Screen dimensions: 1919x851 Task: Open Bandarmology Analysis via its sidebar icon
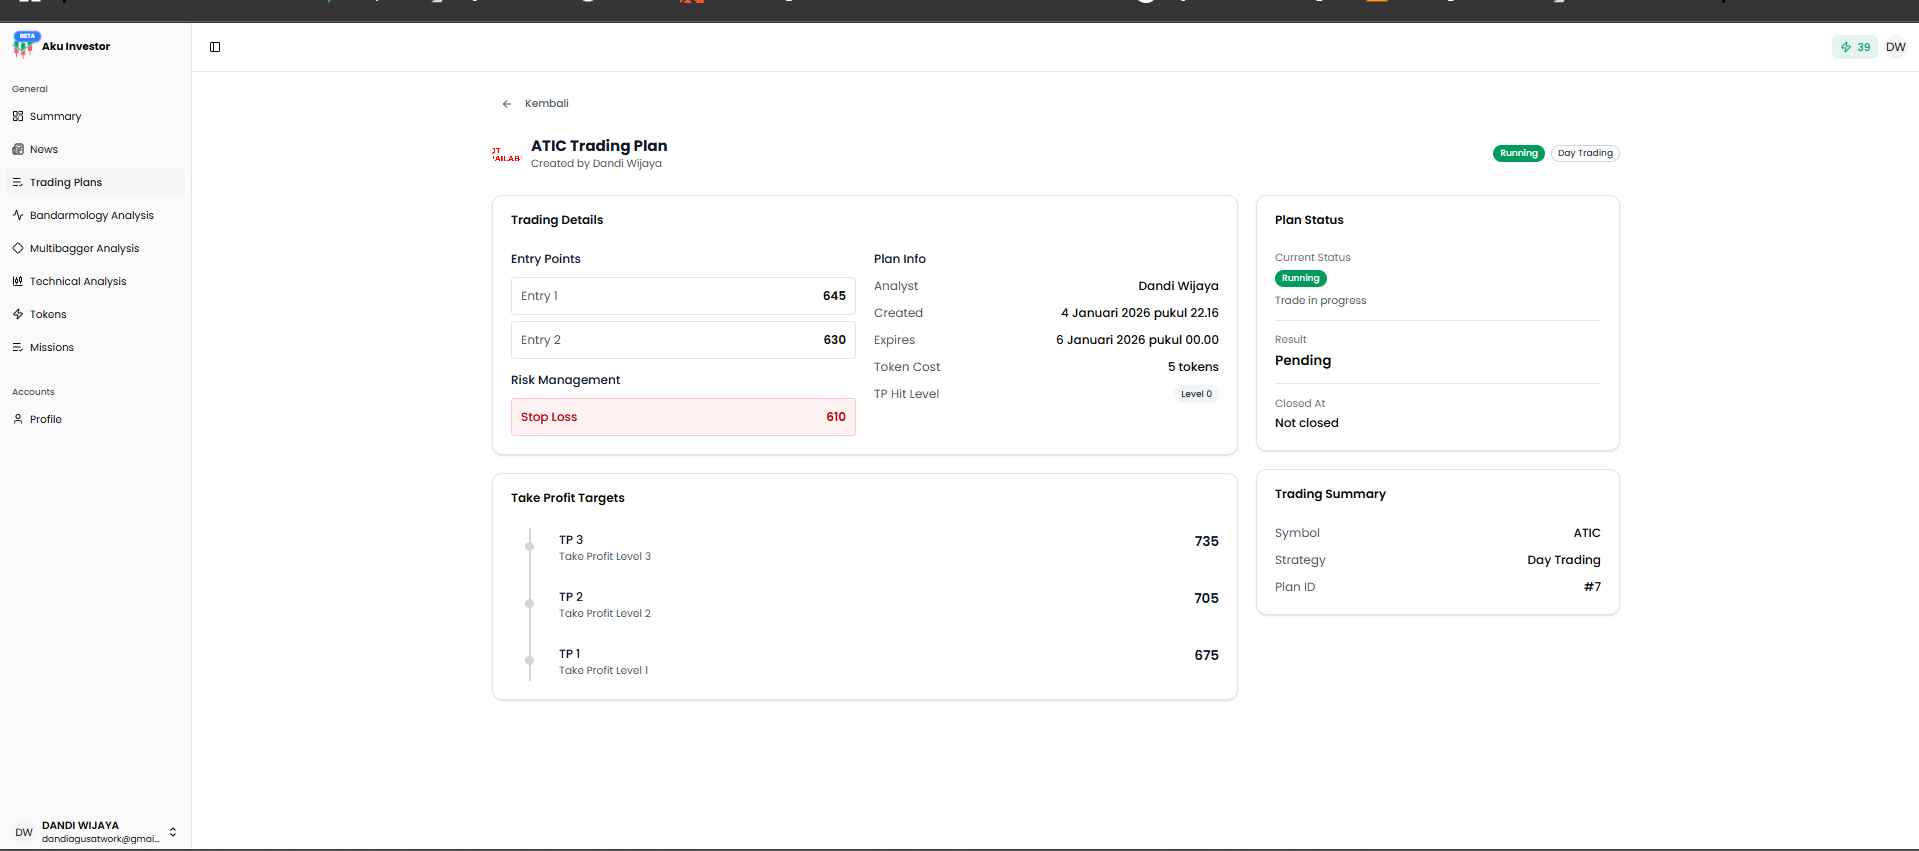[18, 215]
